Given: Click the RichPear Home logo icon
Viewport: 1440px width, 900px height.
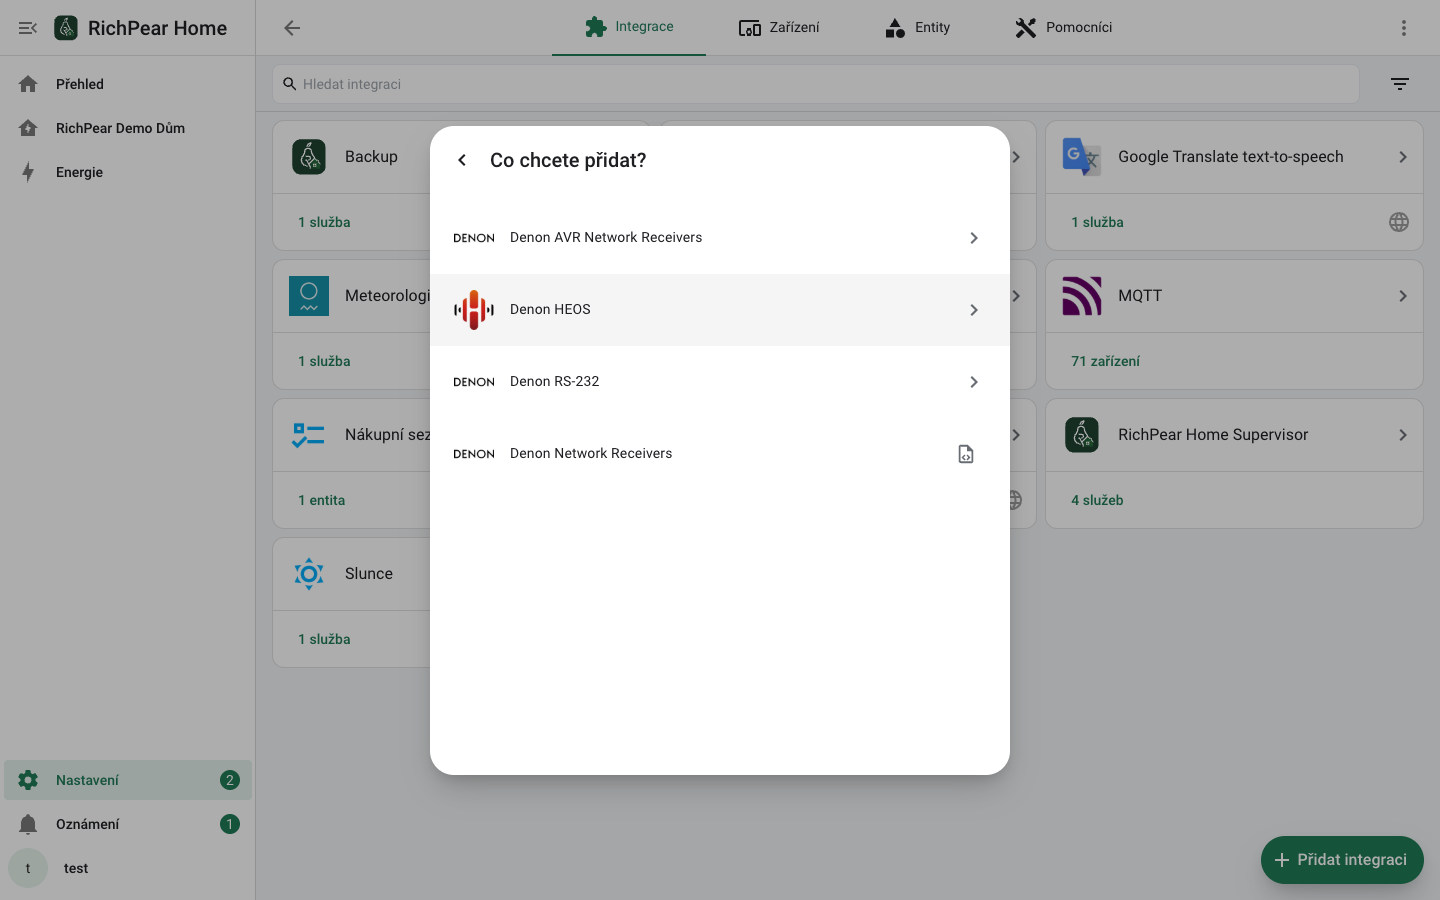Looking at the screenshot, I should [66, 28].
